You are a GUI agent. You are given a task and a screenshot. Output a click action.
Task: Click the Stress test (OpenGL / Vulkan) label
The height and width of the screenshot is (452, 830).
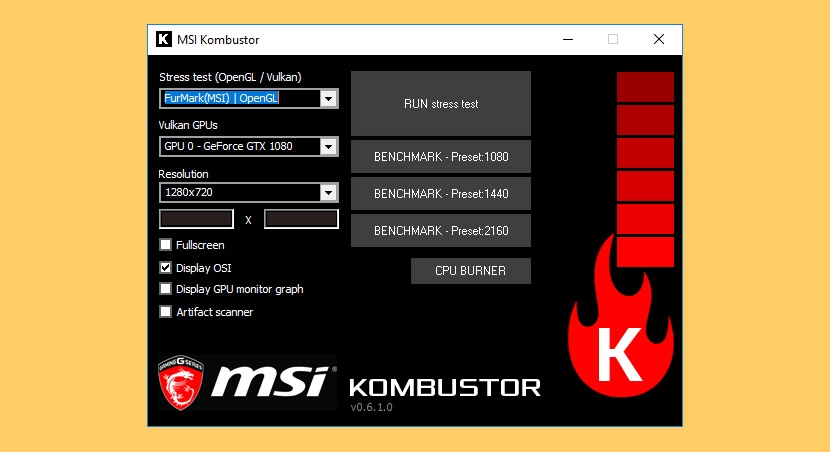230,77
